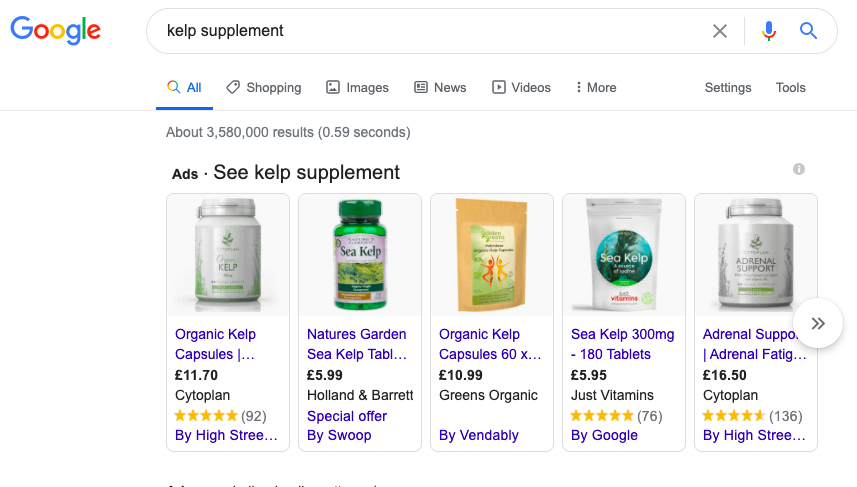Click the Google logo
This screenshot has height=487, width=857.
pos(56,30)
